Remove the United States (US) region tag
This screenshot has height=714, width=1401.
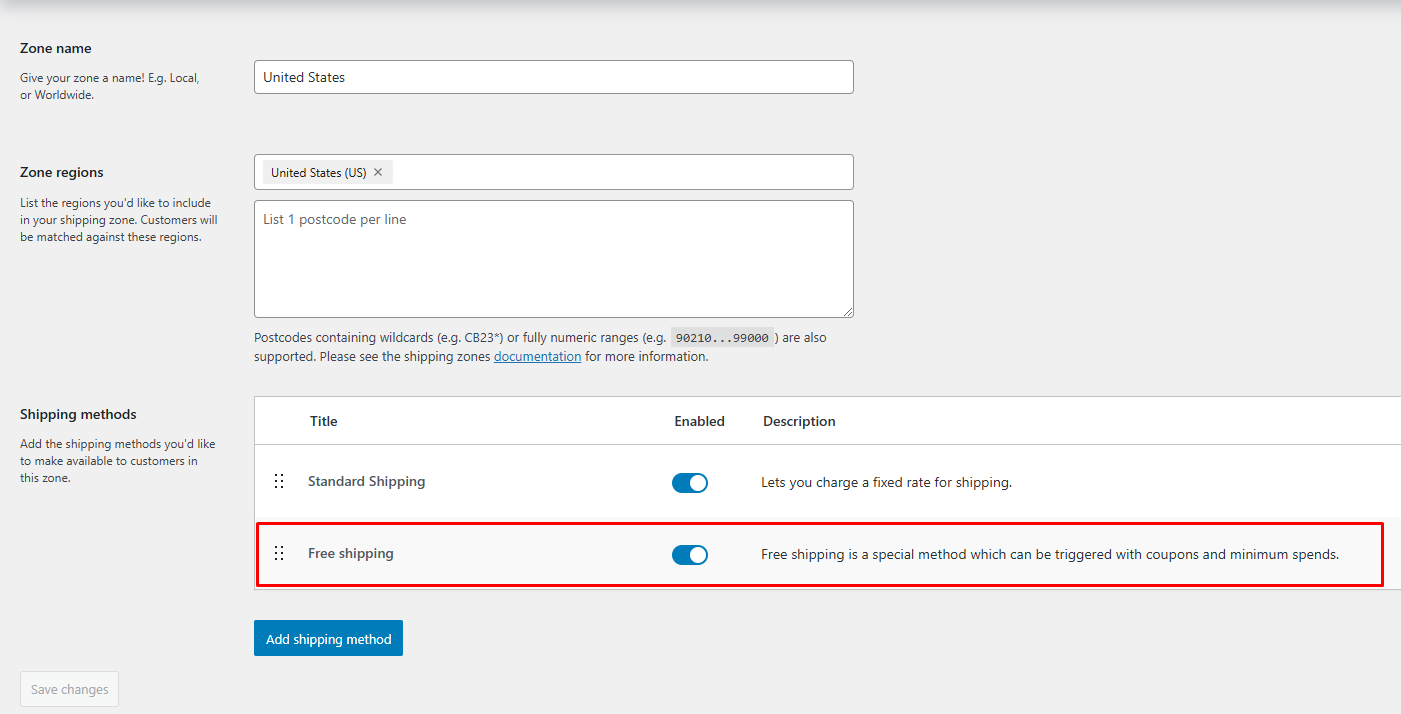pyautogui.click(x=377, y=171)
